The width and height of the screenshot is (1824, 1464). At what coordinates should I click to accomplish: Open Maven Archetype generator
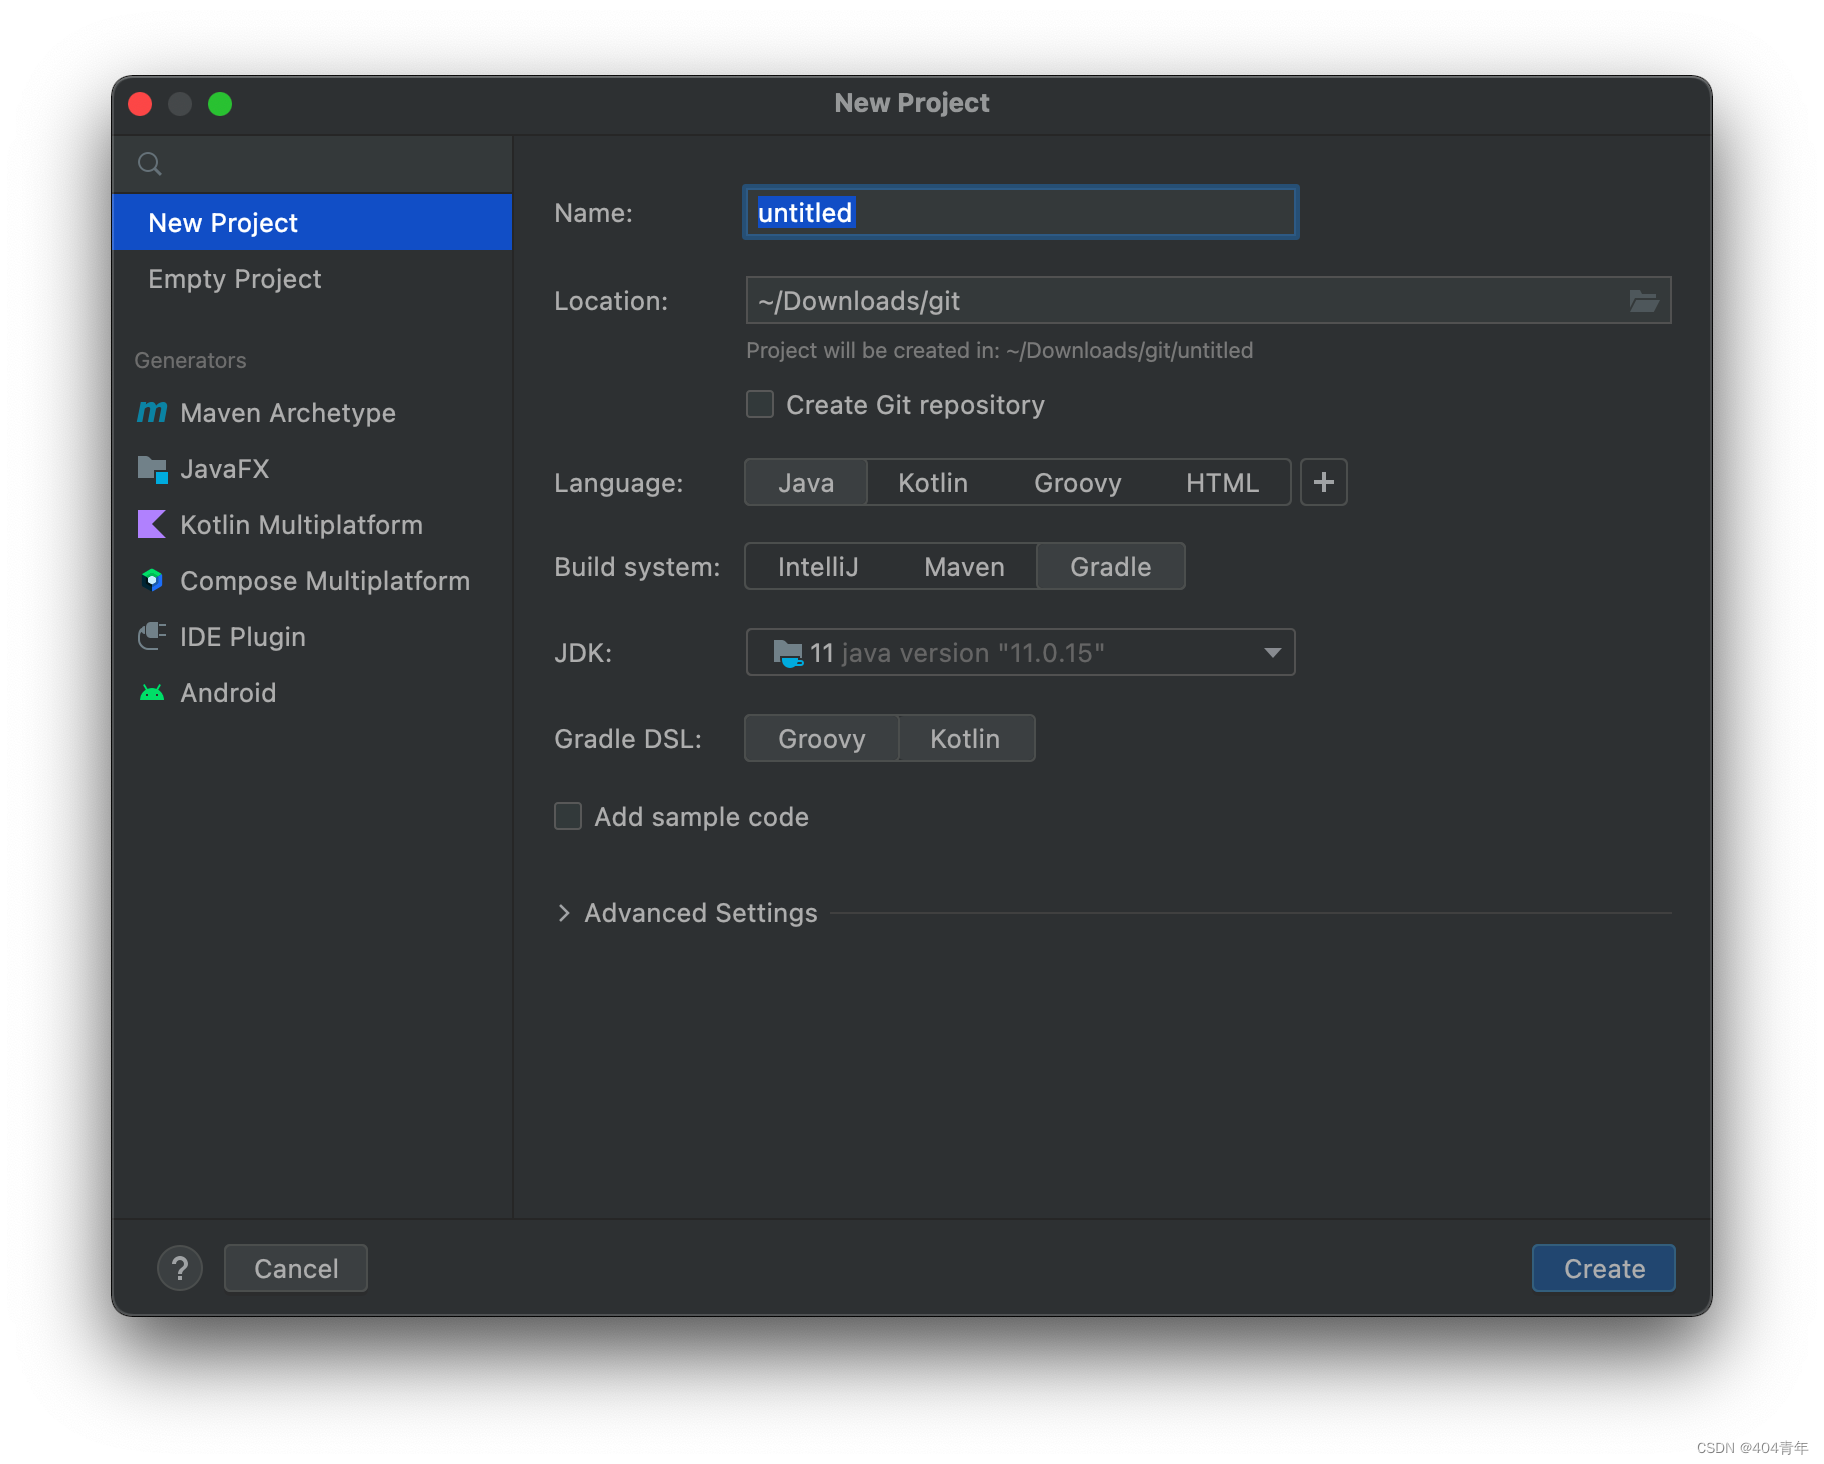click(x=312, y=412)
